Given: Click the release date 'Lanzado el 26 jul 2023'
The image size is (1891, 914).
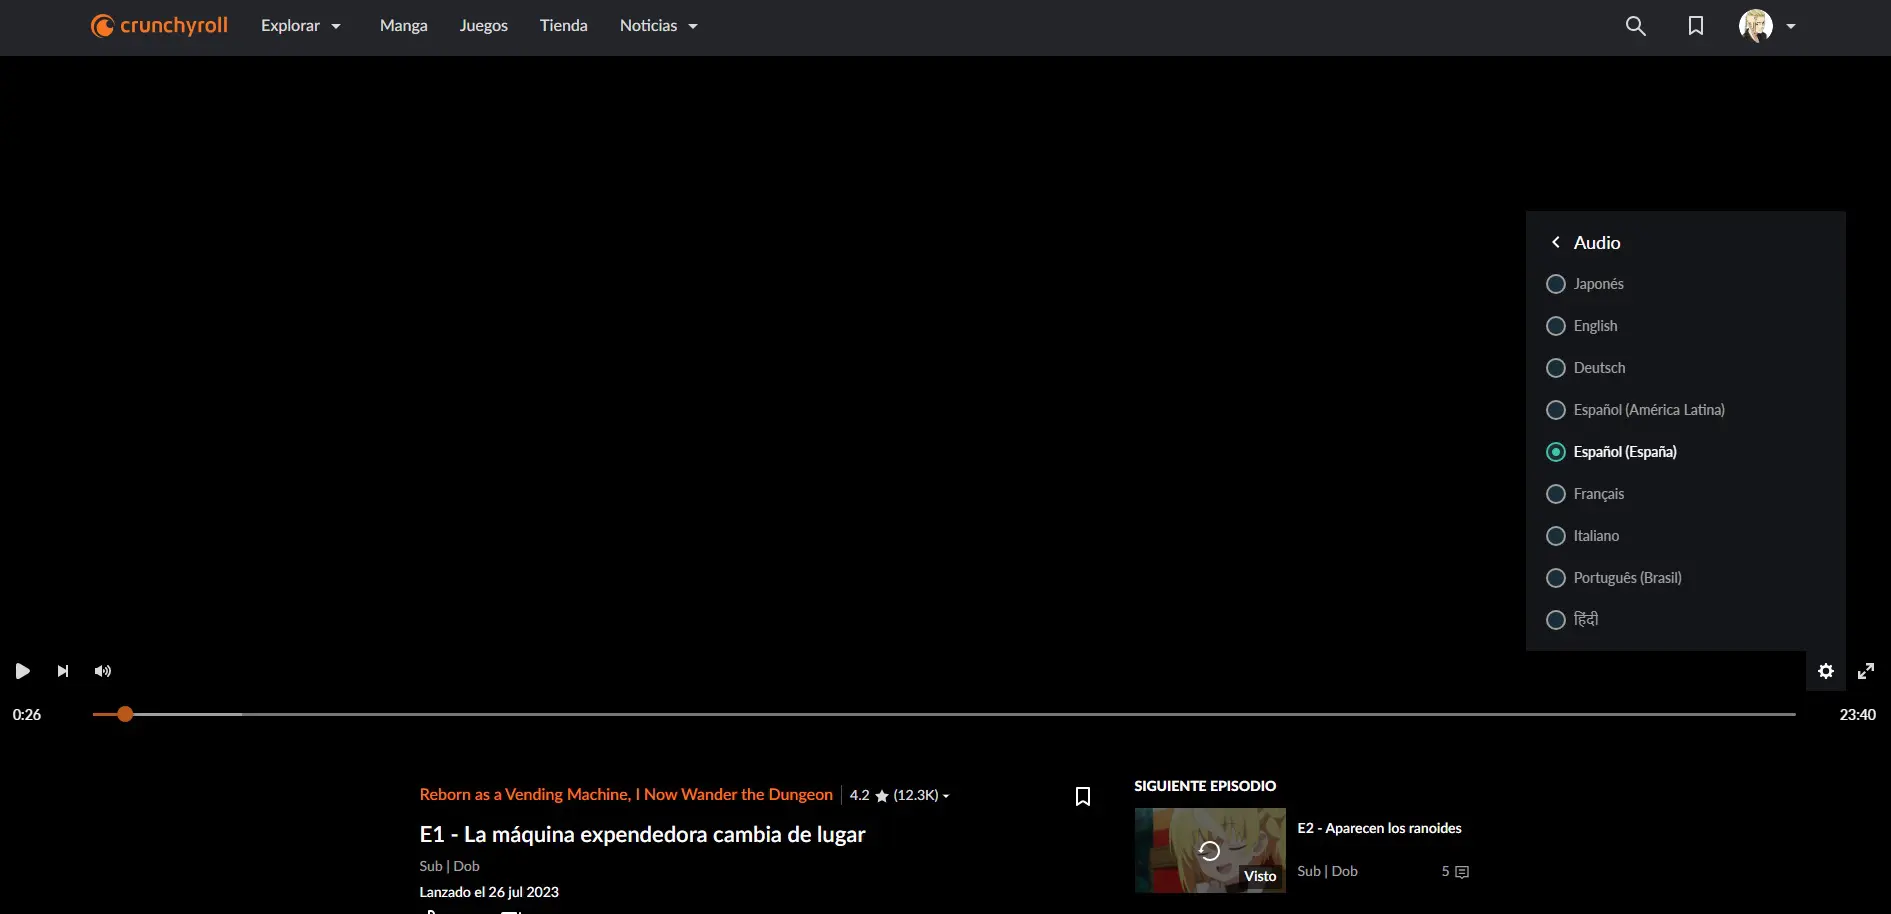Looking at the screenshot, I should click(489, 892).
